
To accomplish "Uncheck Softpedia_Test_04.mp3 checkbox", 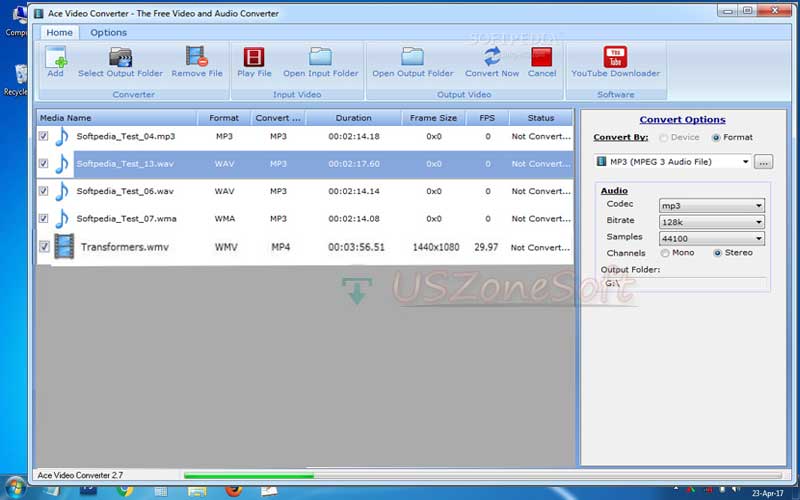I will (43, 136).
